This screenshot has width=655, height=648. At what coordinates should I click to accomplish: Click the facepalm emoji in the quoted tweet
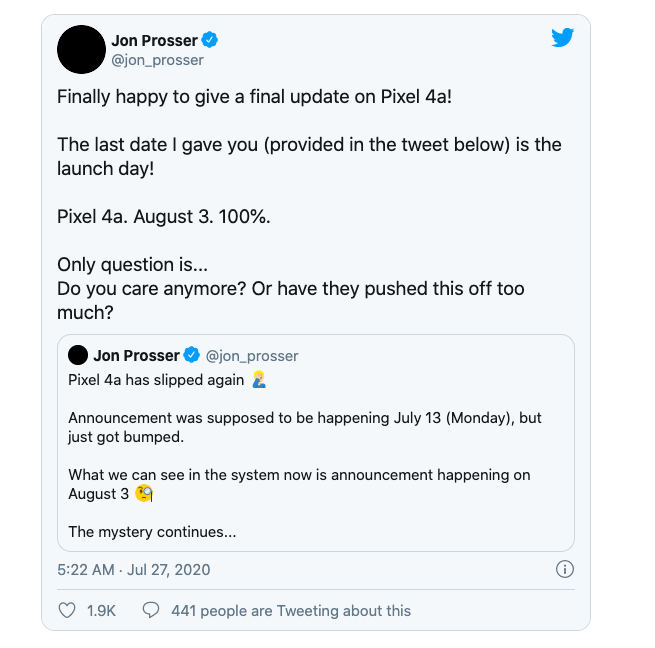pos(258,380)
